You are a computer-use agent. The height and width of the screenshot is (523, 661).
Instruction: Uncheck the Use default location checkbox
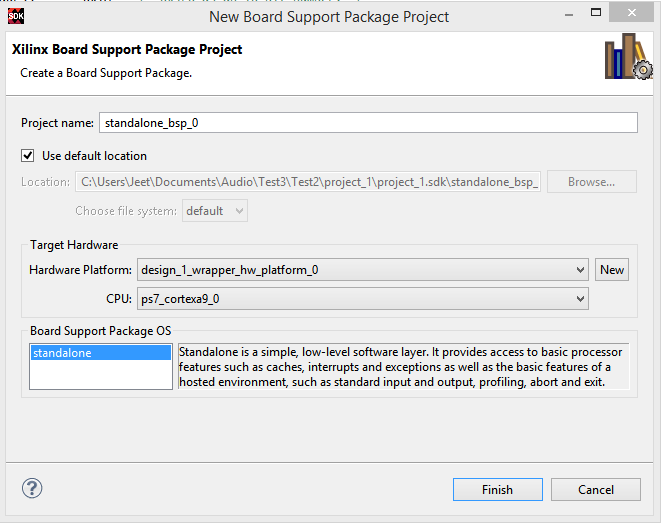(28, 156)
